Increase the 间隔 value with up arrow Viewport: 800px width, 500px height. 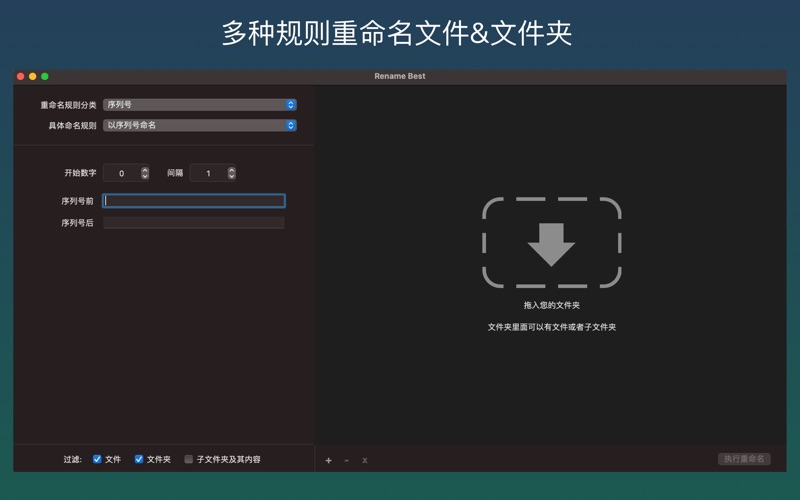tap(232, 169)
